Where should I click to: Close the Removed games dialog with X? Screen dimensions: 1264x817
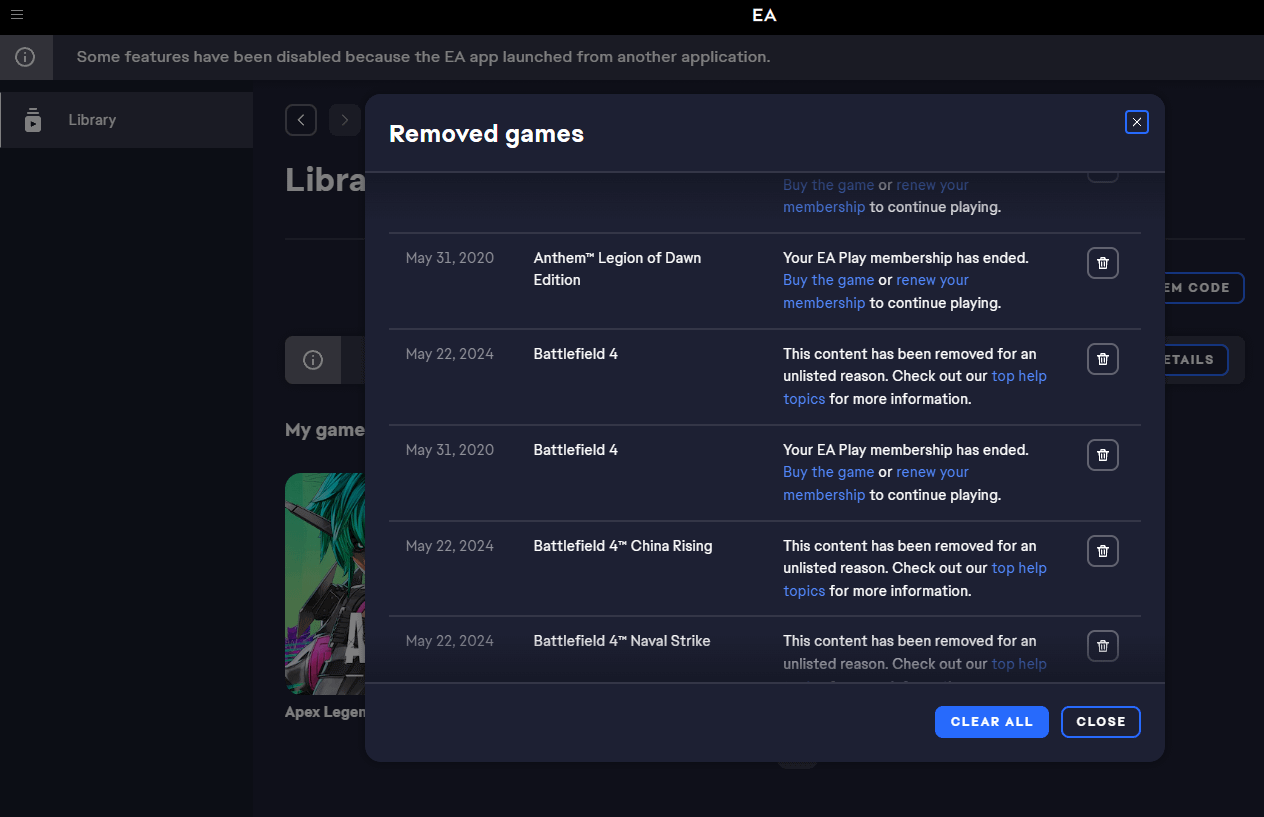(x=1137, y=122)
